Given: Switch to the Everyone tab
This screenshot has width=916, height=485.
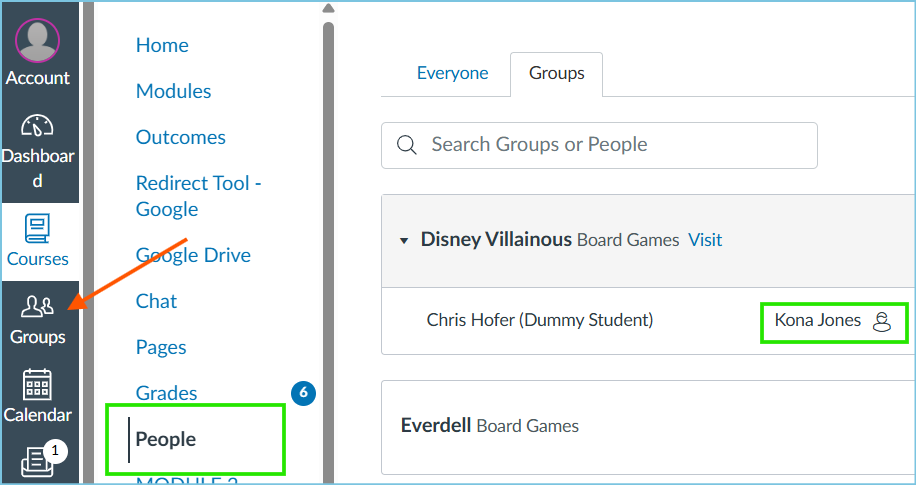Looking at the screenshot, I should pos(452,73).
